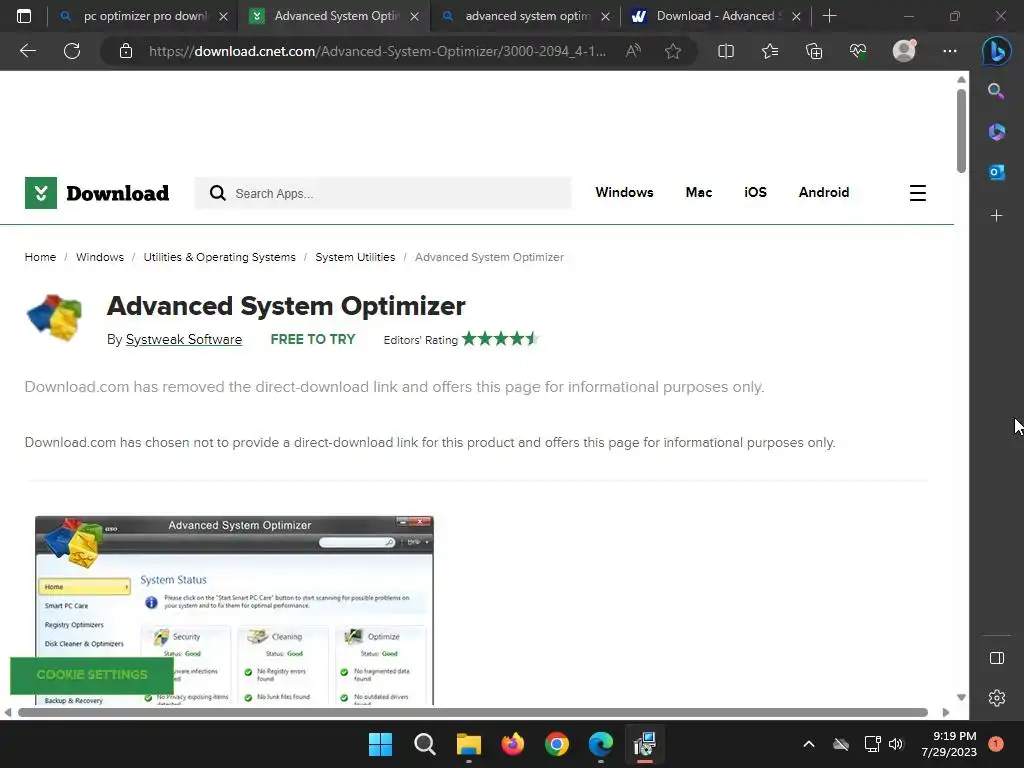
Task: Open System Utilities breadcrumb
Action: tap(355, 257)
